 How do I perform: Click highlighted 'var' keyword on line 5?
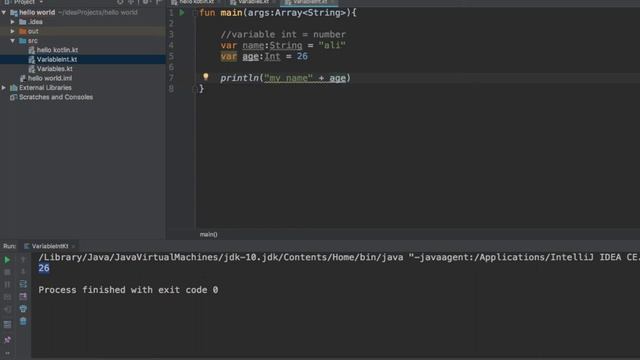(x=229, y=56)
